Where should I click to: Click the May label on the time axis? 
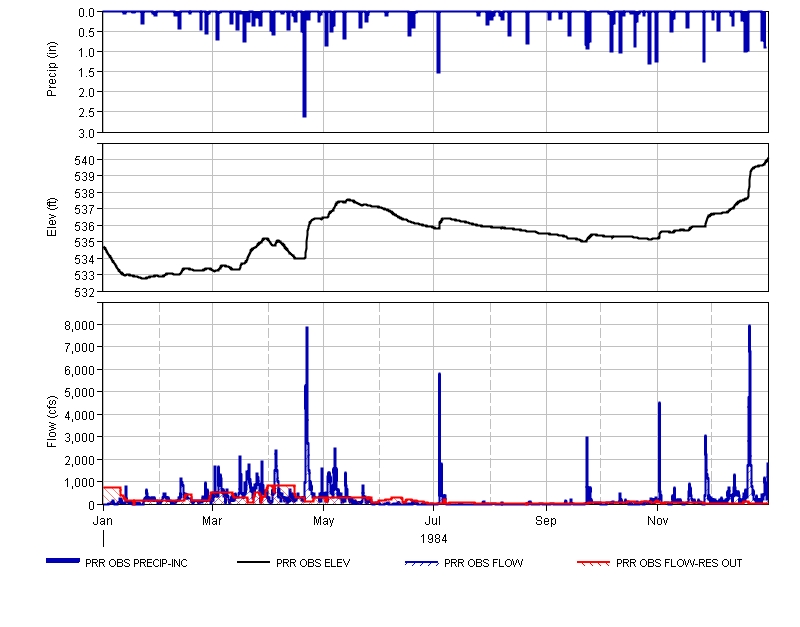pyautogui.click(x=323, y=521)
